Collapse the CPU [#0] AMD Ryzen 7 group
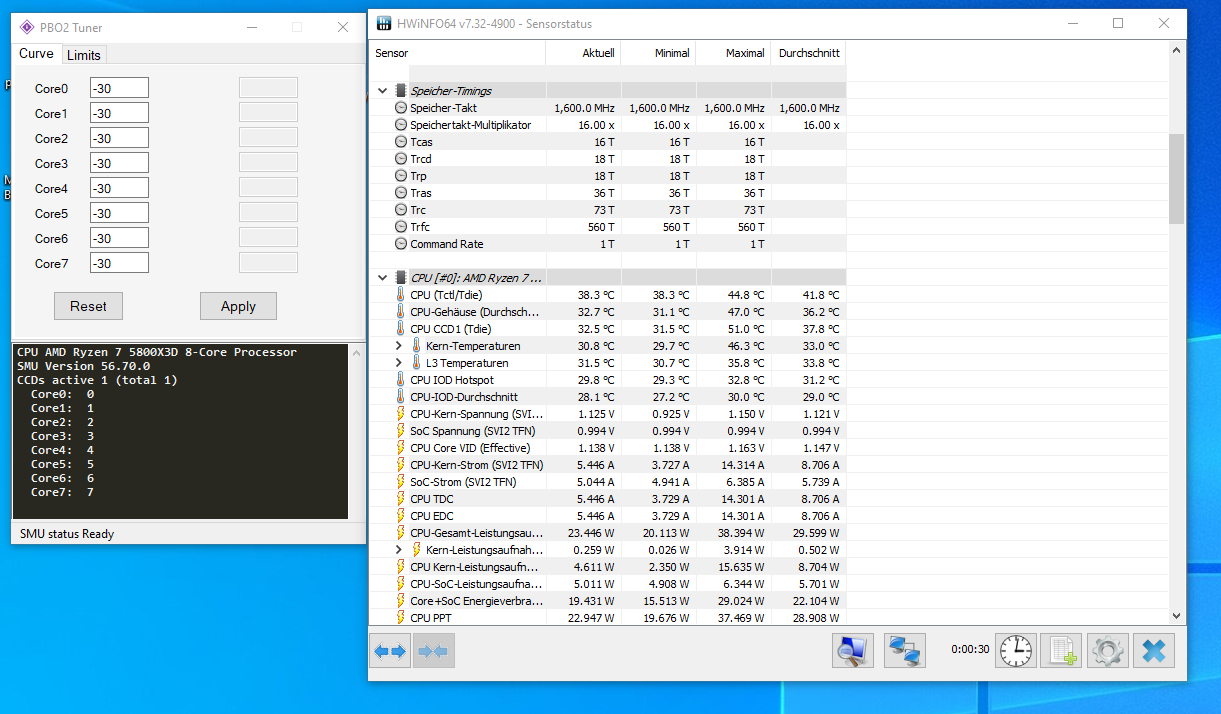Viewport: 1221px width, 714px height. click(382, 278)
